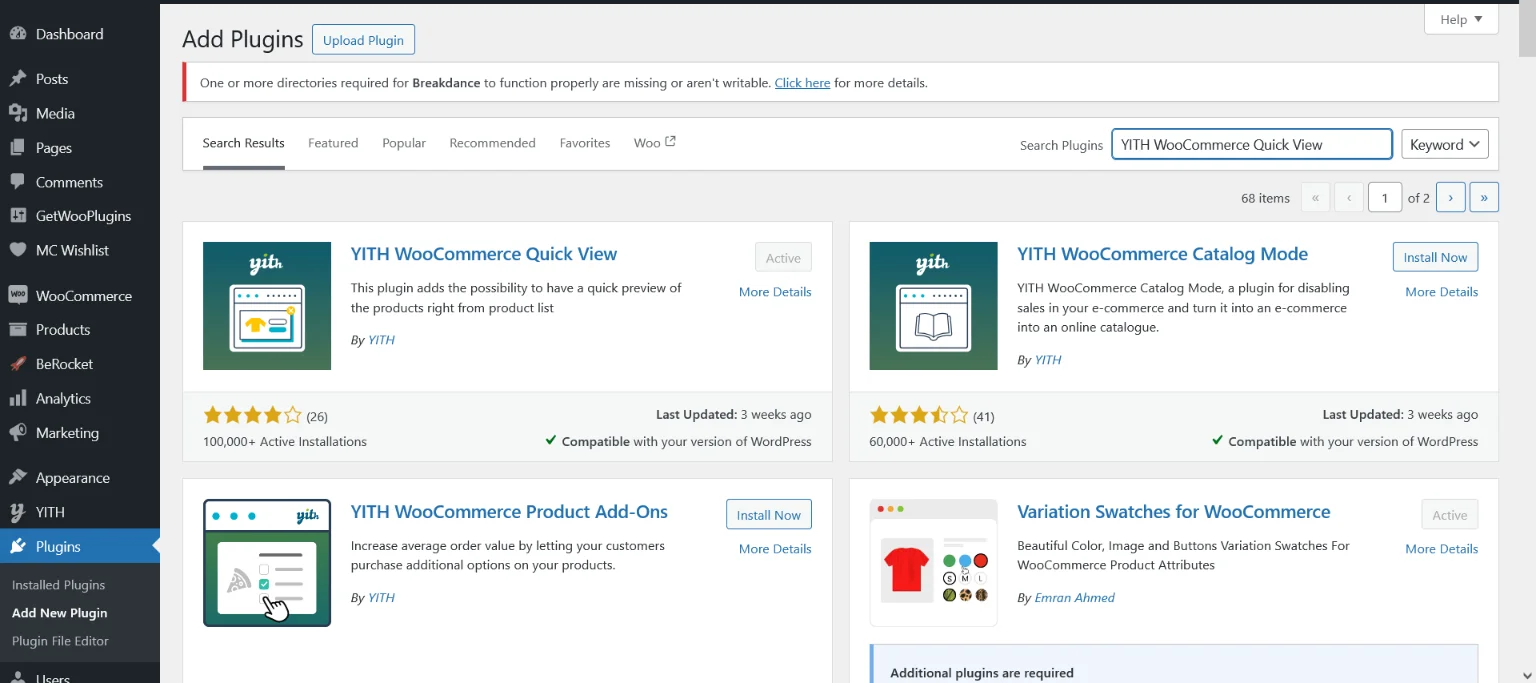Open author YITH link under Catalog Mode
Screen dimensions: 1536x683
(1048, 360)
